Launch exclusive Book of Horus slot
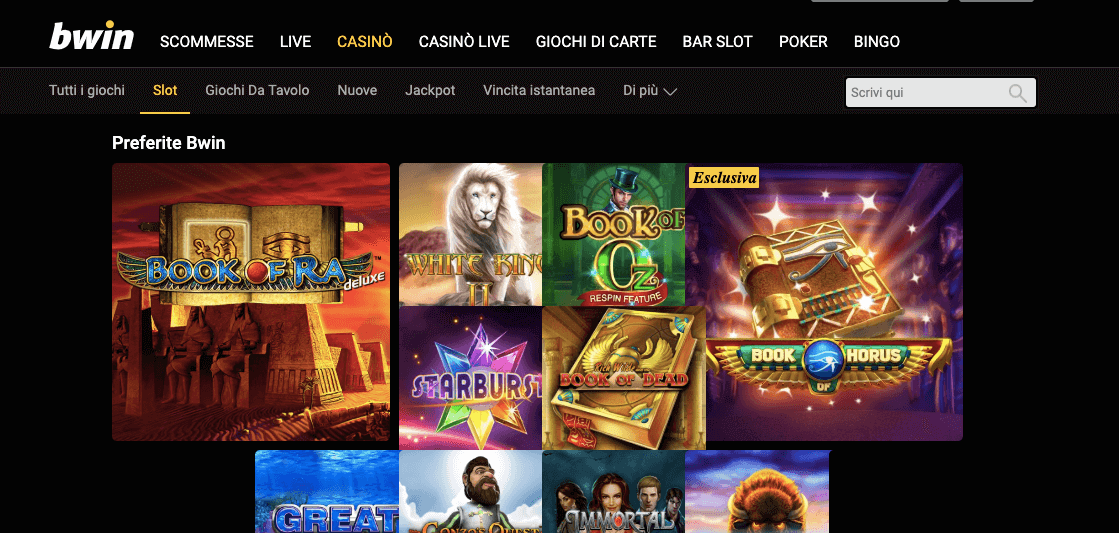Viewport: 1119px width, 533px height. pos(824,302)
